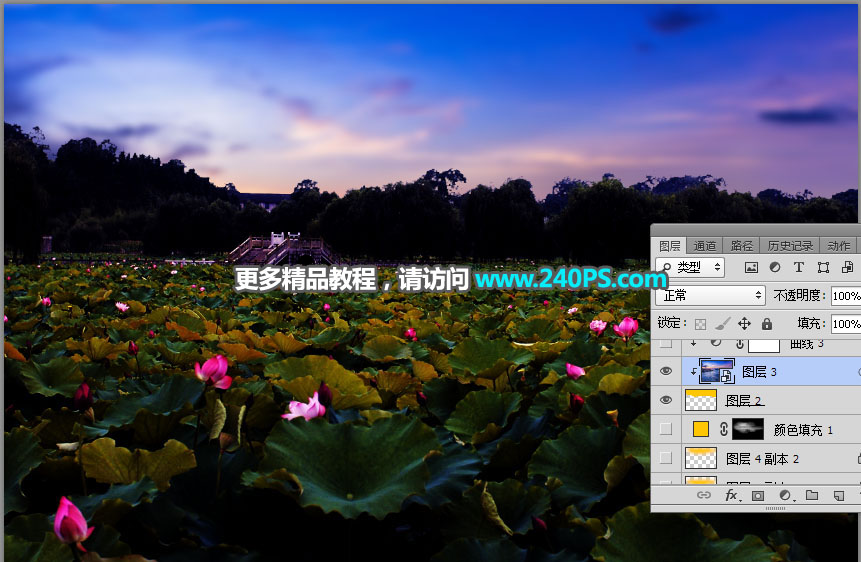Open the 动作 tab

coord(838,246)
